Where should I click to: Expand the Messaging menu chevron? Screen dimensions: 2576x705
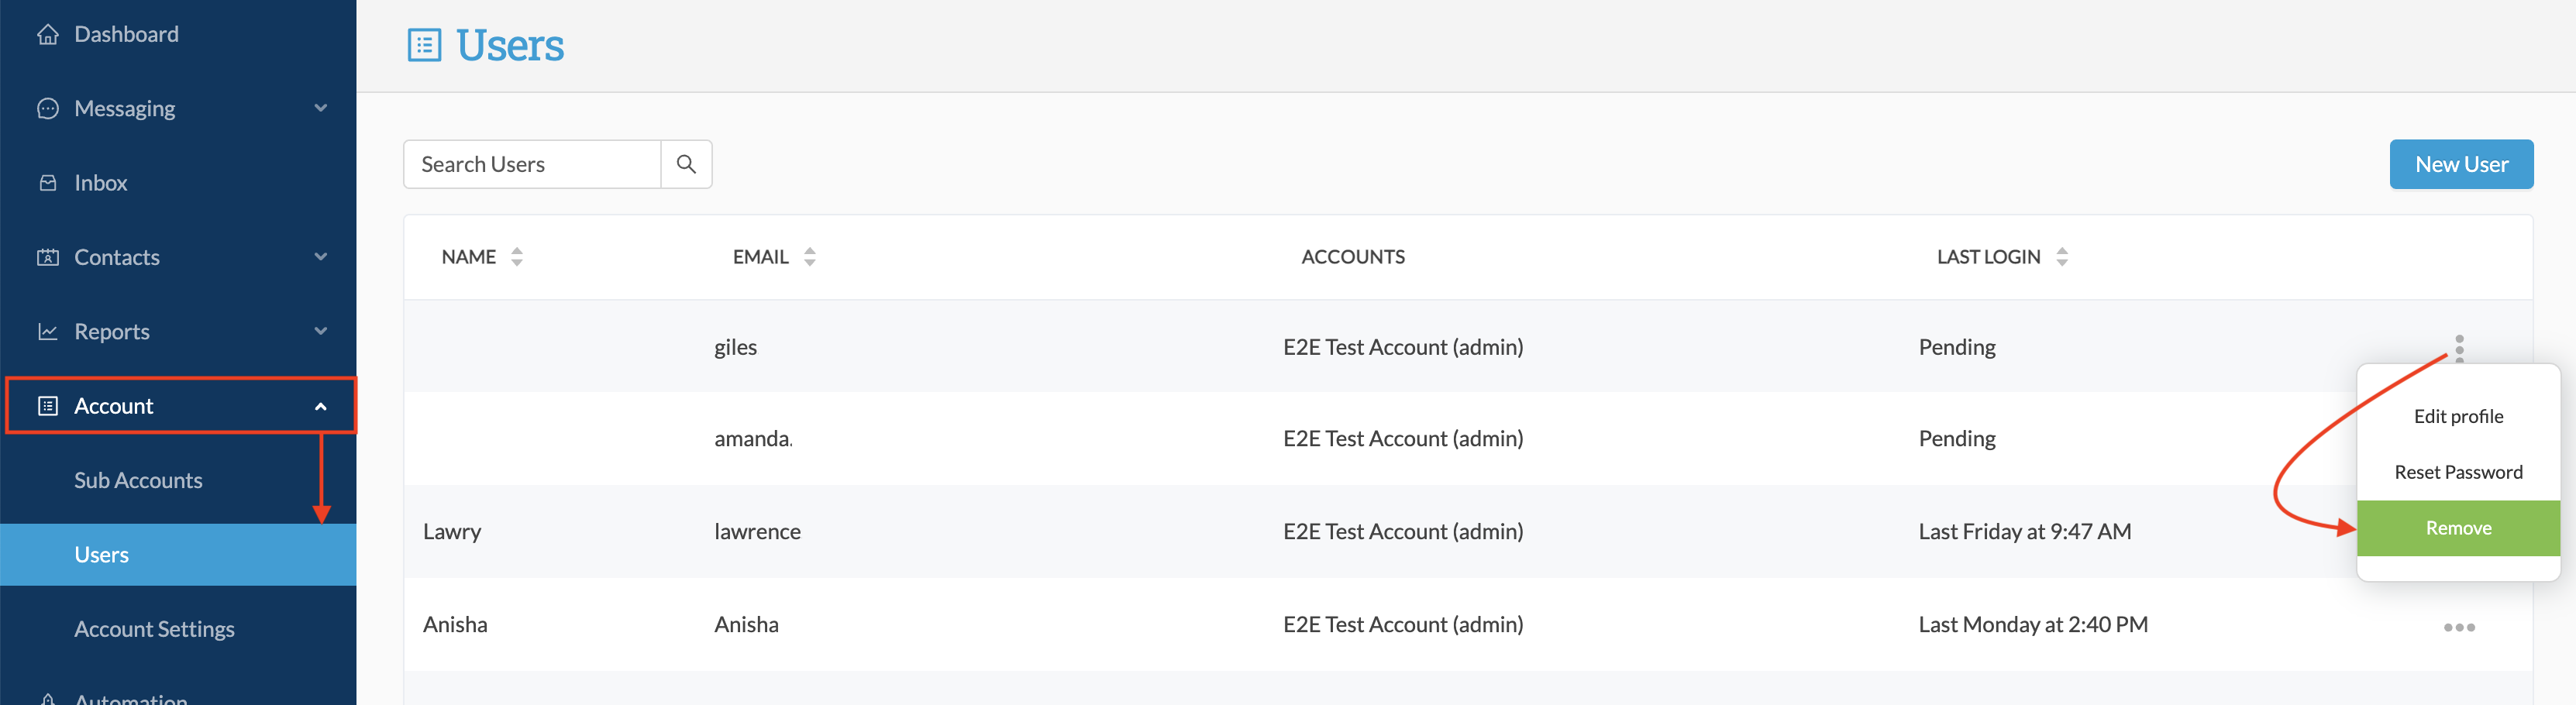[321, 108]
